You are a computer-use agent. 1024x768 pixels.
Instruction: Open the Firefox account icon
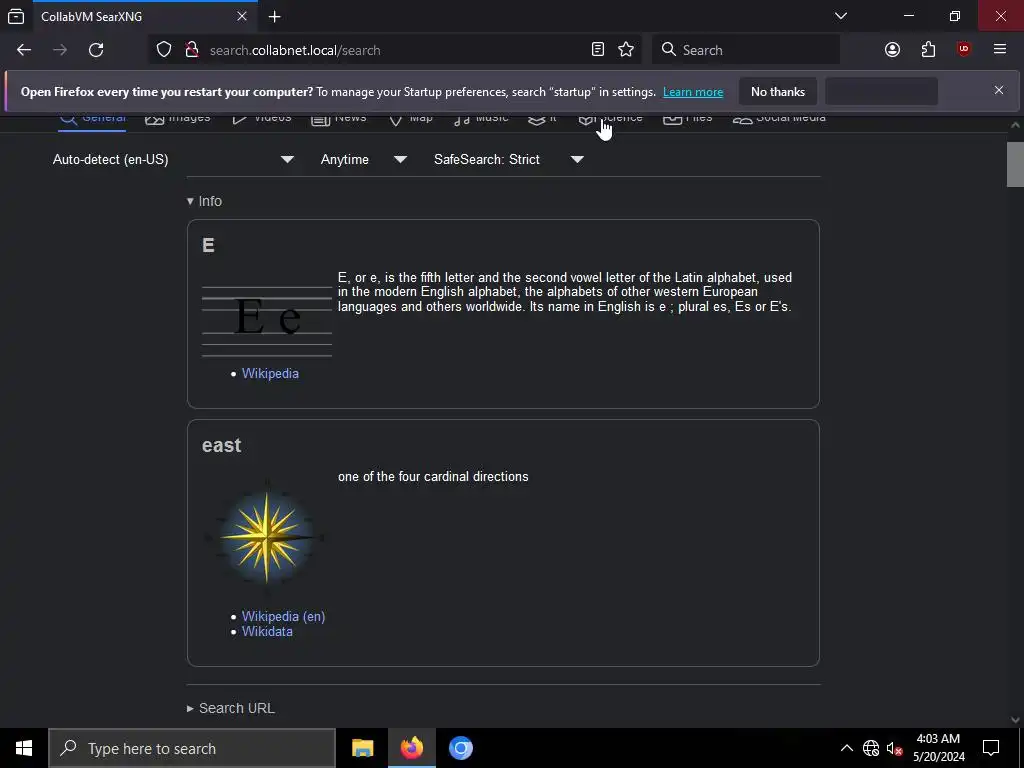coord(892,50)
